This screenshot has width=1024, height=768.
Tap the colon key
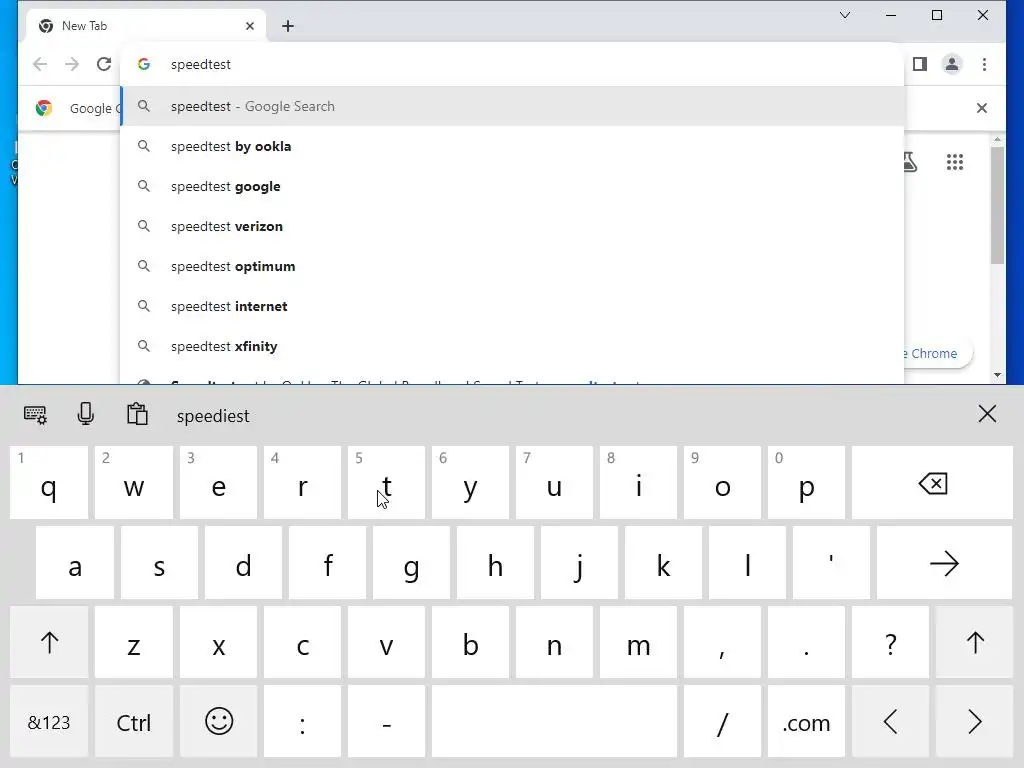pos(302,722)
